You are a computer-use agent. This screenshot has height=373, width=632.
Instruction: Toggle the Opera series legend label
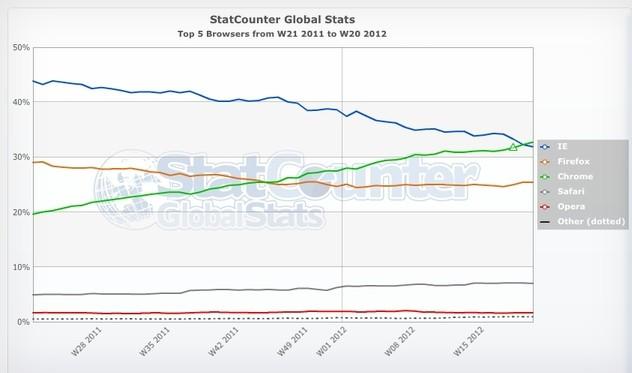coord(571,206)
